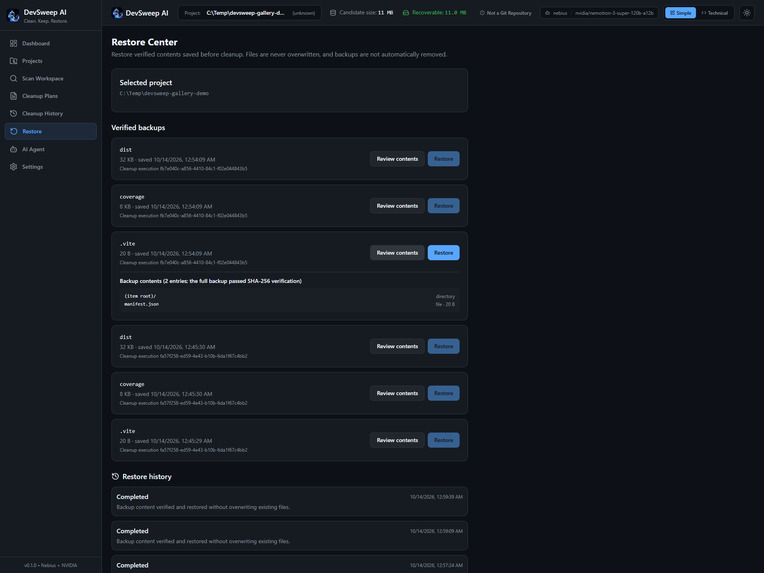Screen dimensions: 764x573
Task: Click the Restore history heading text
Action: tap(147, 477)
